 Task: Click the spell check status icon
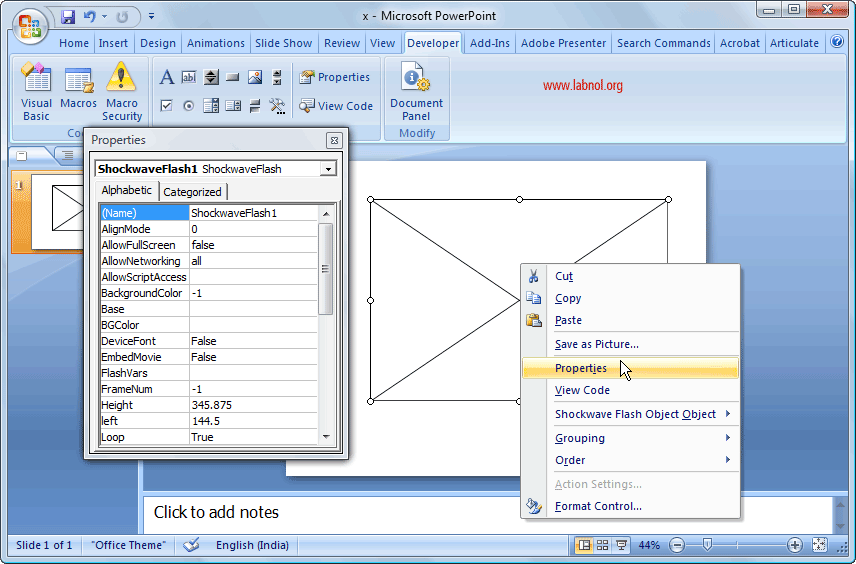tap(192, 545)
